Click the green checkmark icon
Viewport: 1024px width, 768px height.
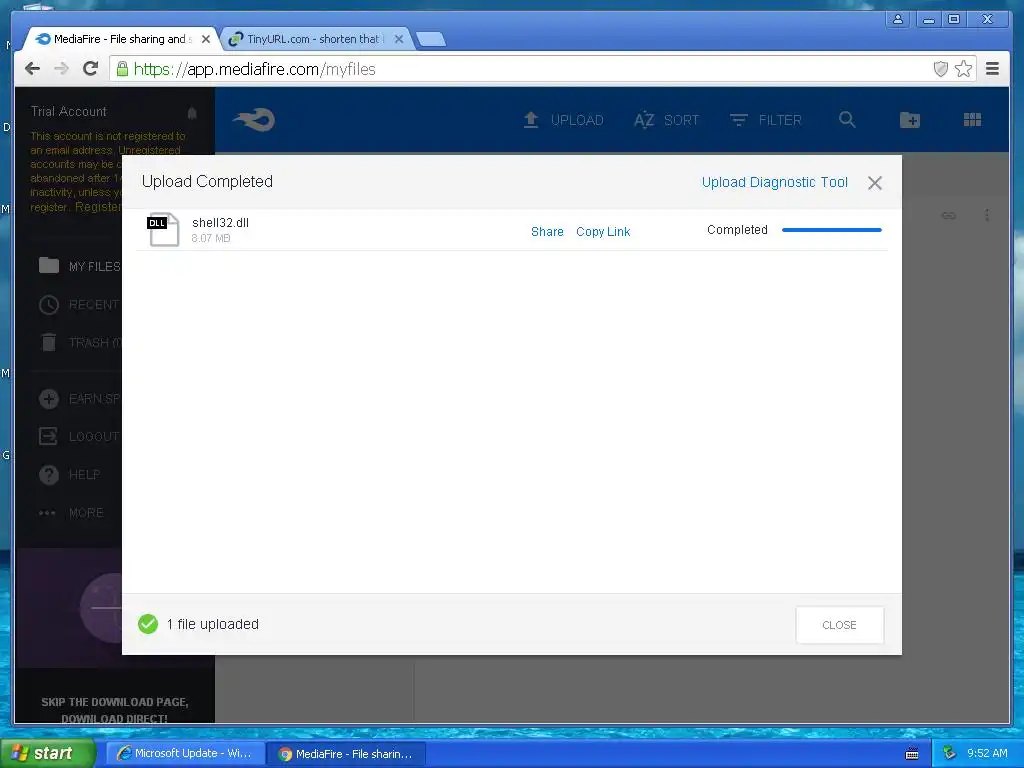click(148, 624)
